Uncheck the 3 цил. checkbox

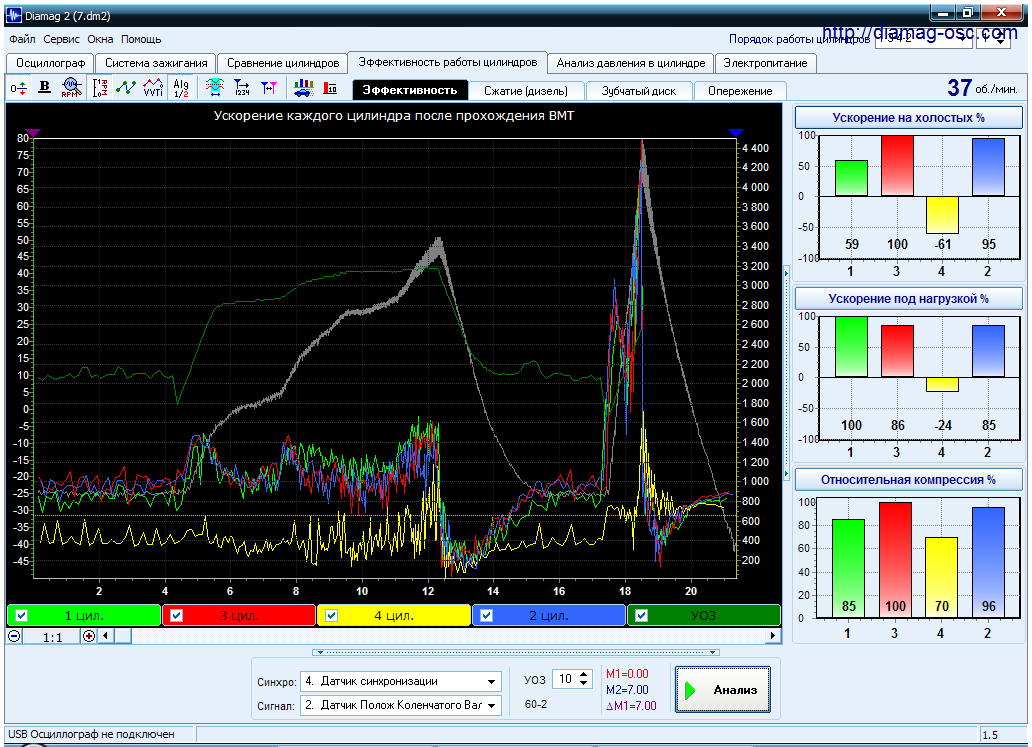click(176, 615)
